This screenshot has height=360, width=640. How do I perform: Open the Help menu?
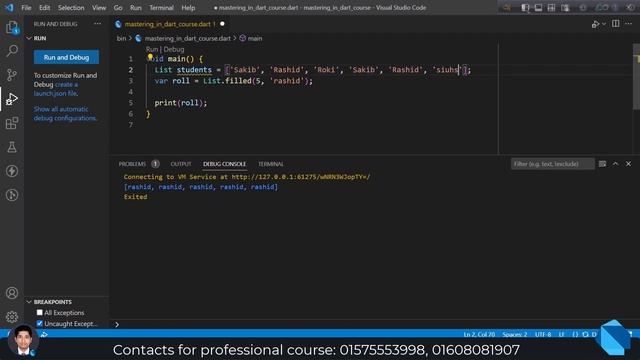point(188,7)
